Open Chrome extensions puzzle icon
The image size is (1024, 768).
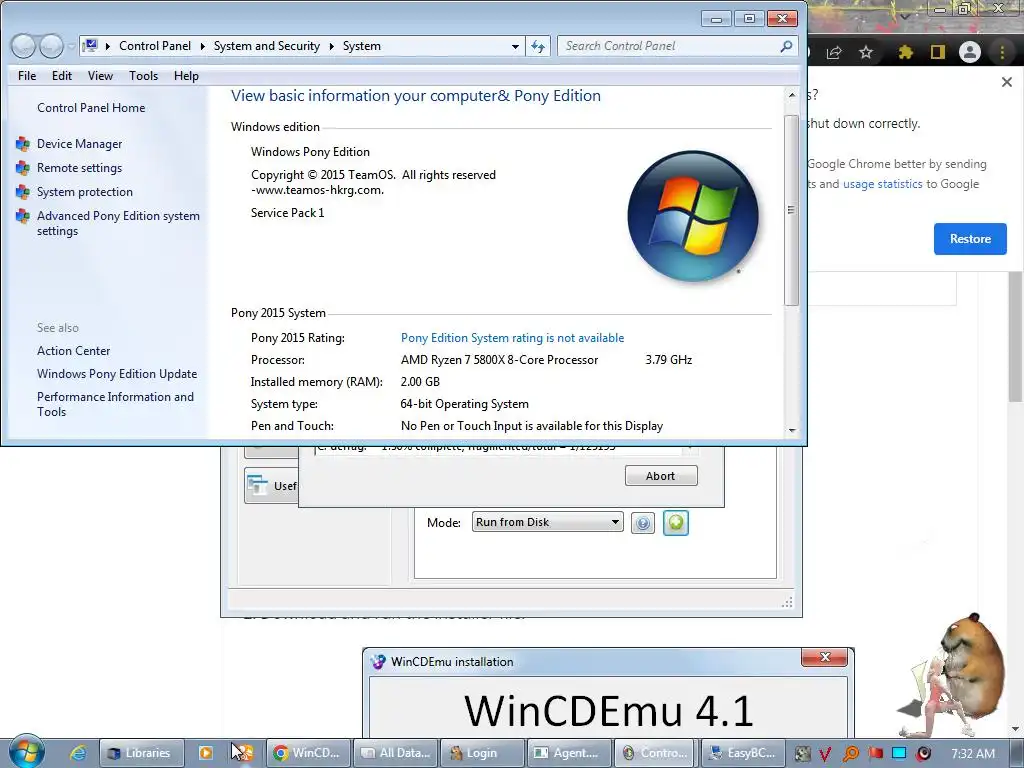click(905, 52)
